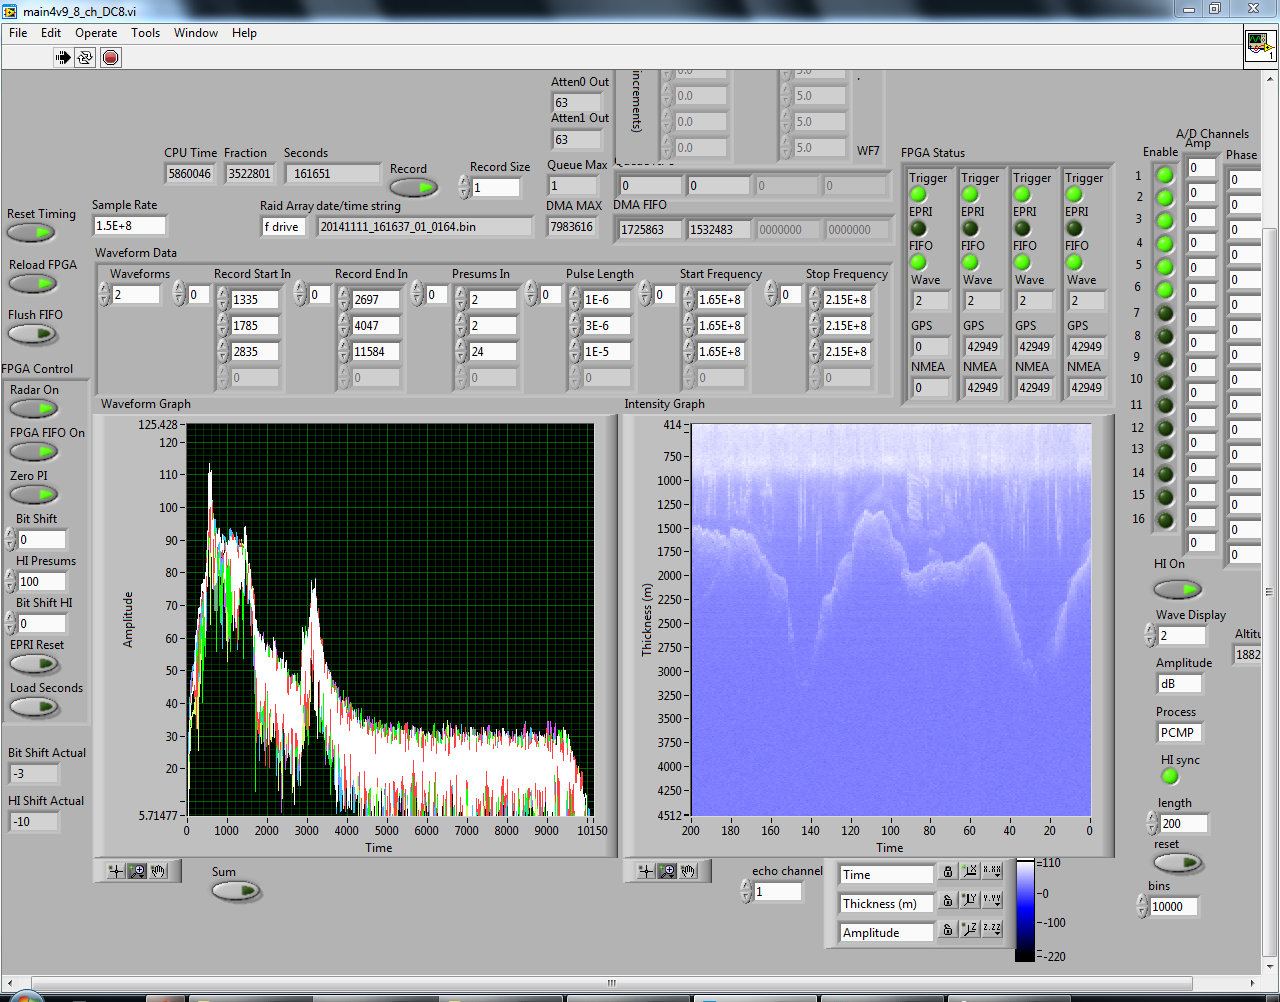Viewport: 1280px width, 1002px height.
Task: Select the Intensity Graph cursor crosshair tool
Action: [646, 871]
